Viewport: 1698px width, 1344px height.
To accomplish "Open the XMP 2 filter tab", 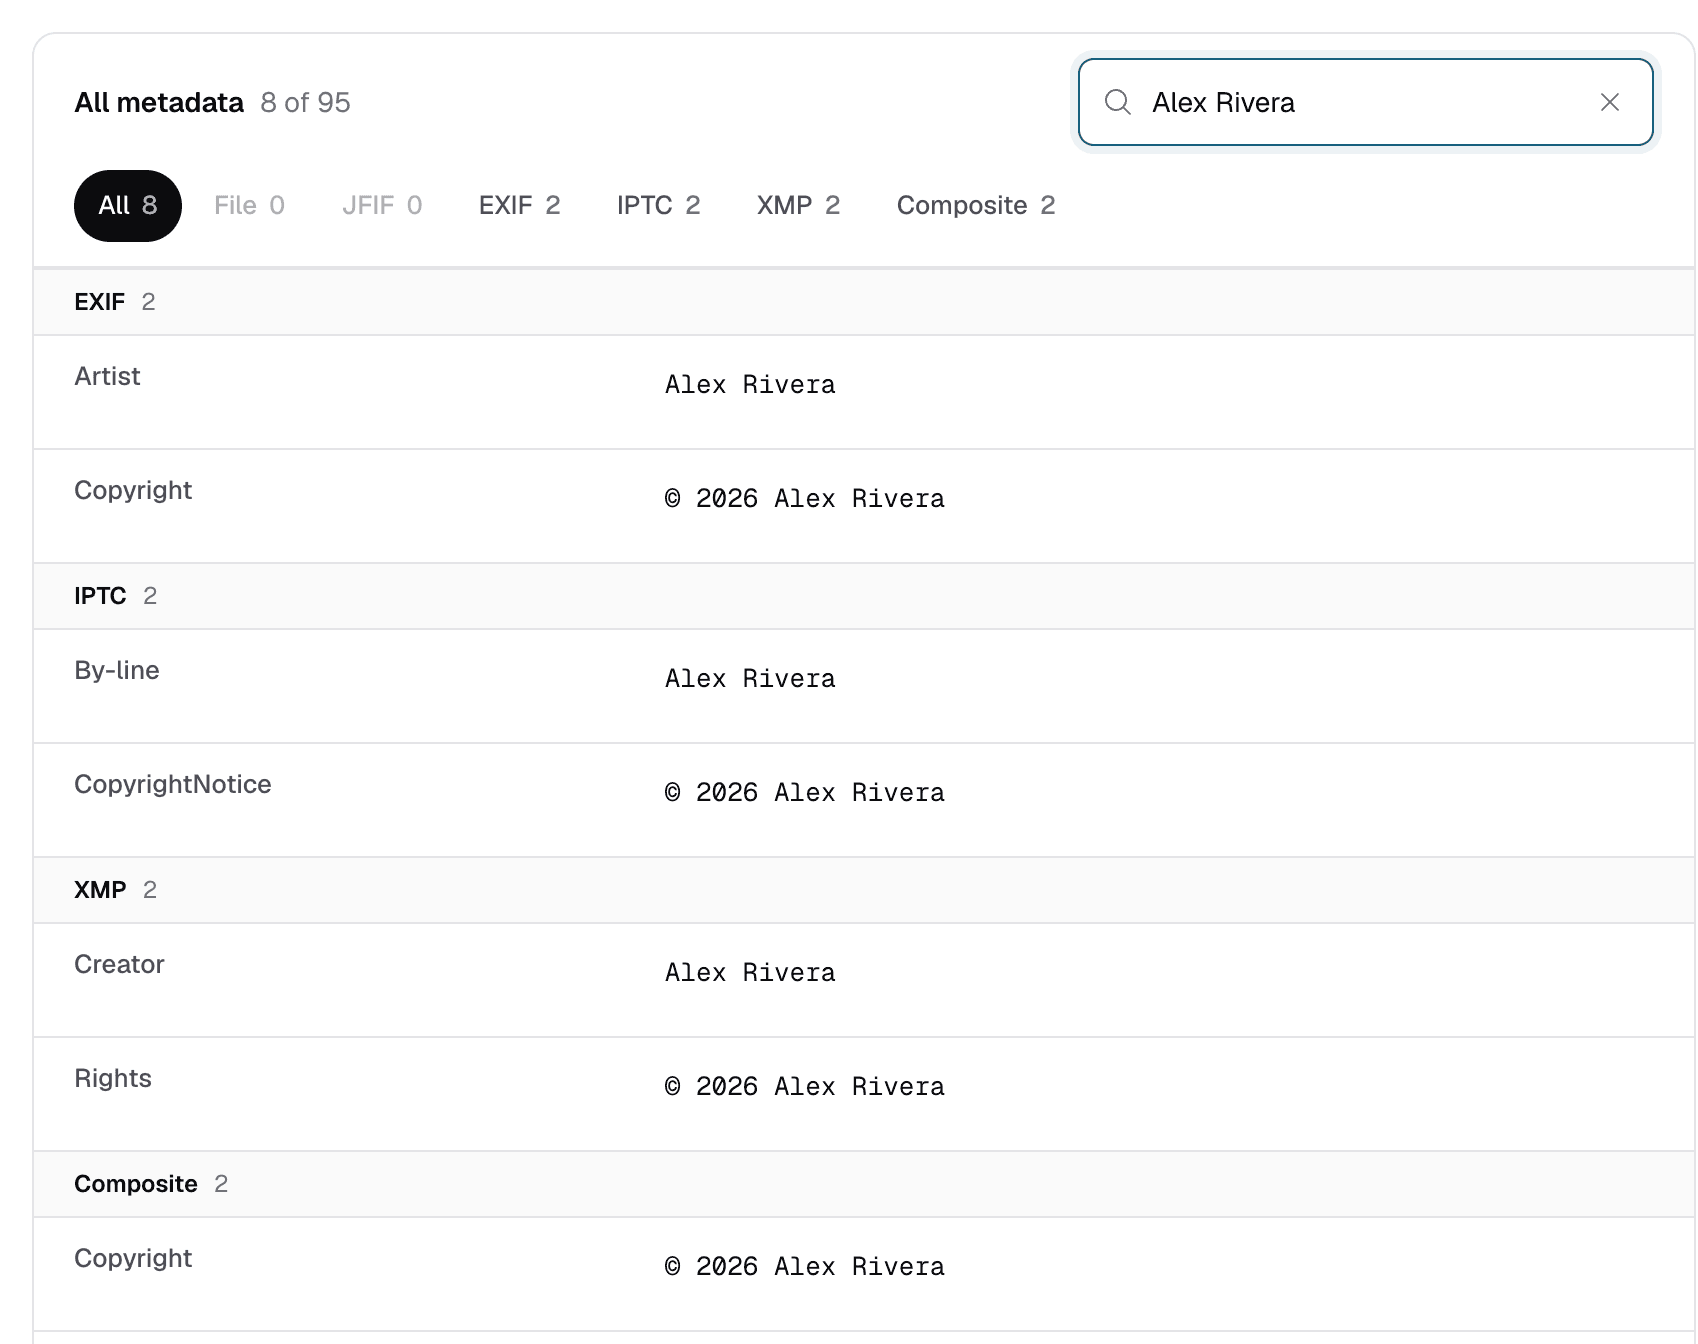I will coord(799,205).
